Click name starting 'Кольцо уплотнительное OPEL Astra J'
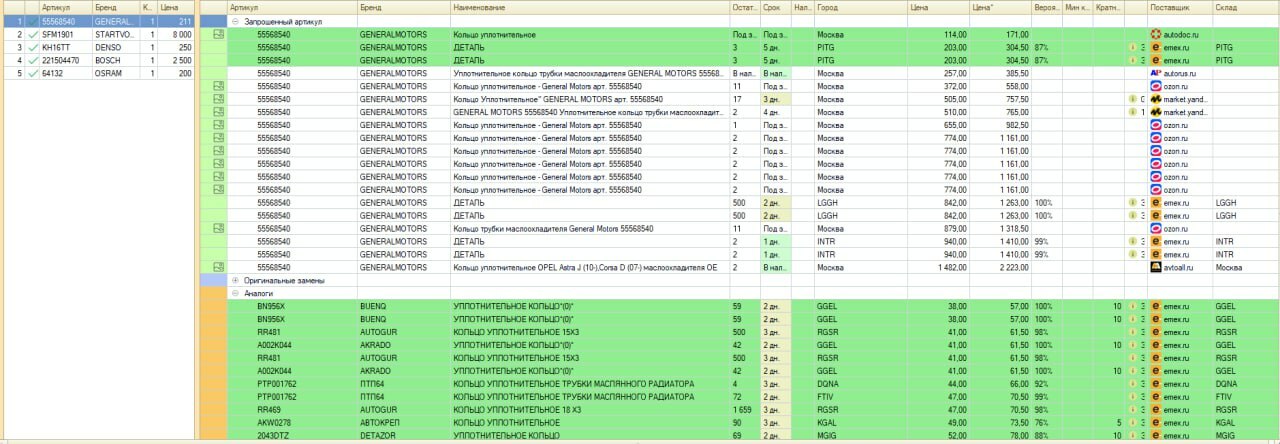This screenshot has width=1280, height=444. [x=585, y=268]
